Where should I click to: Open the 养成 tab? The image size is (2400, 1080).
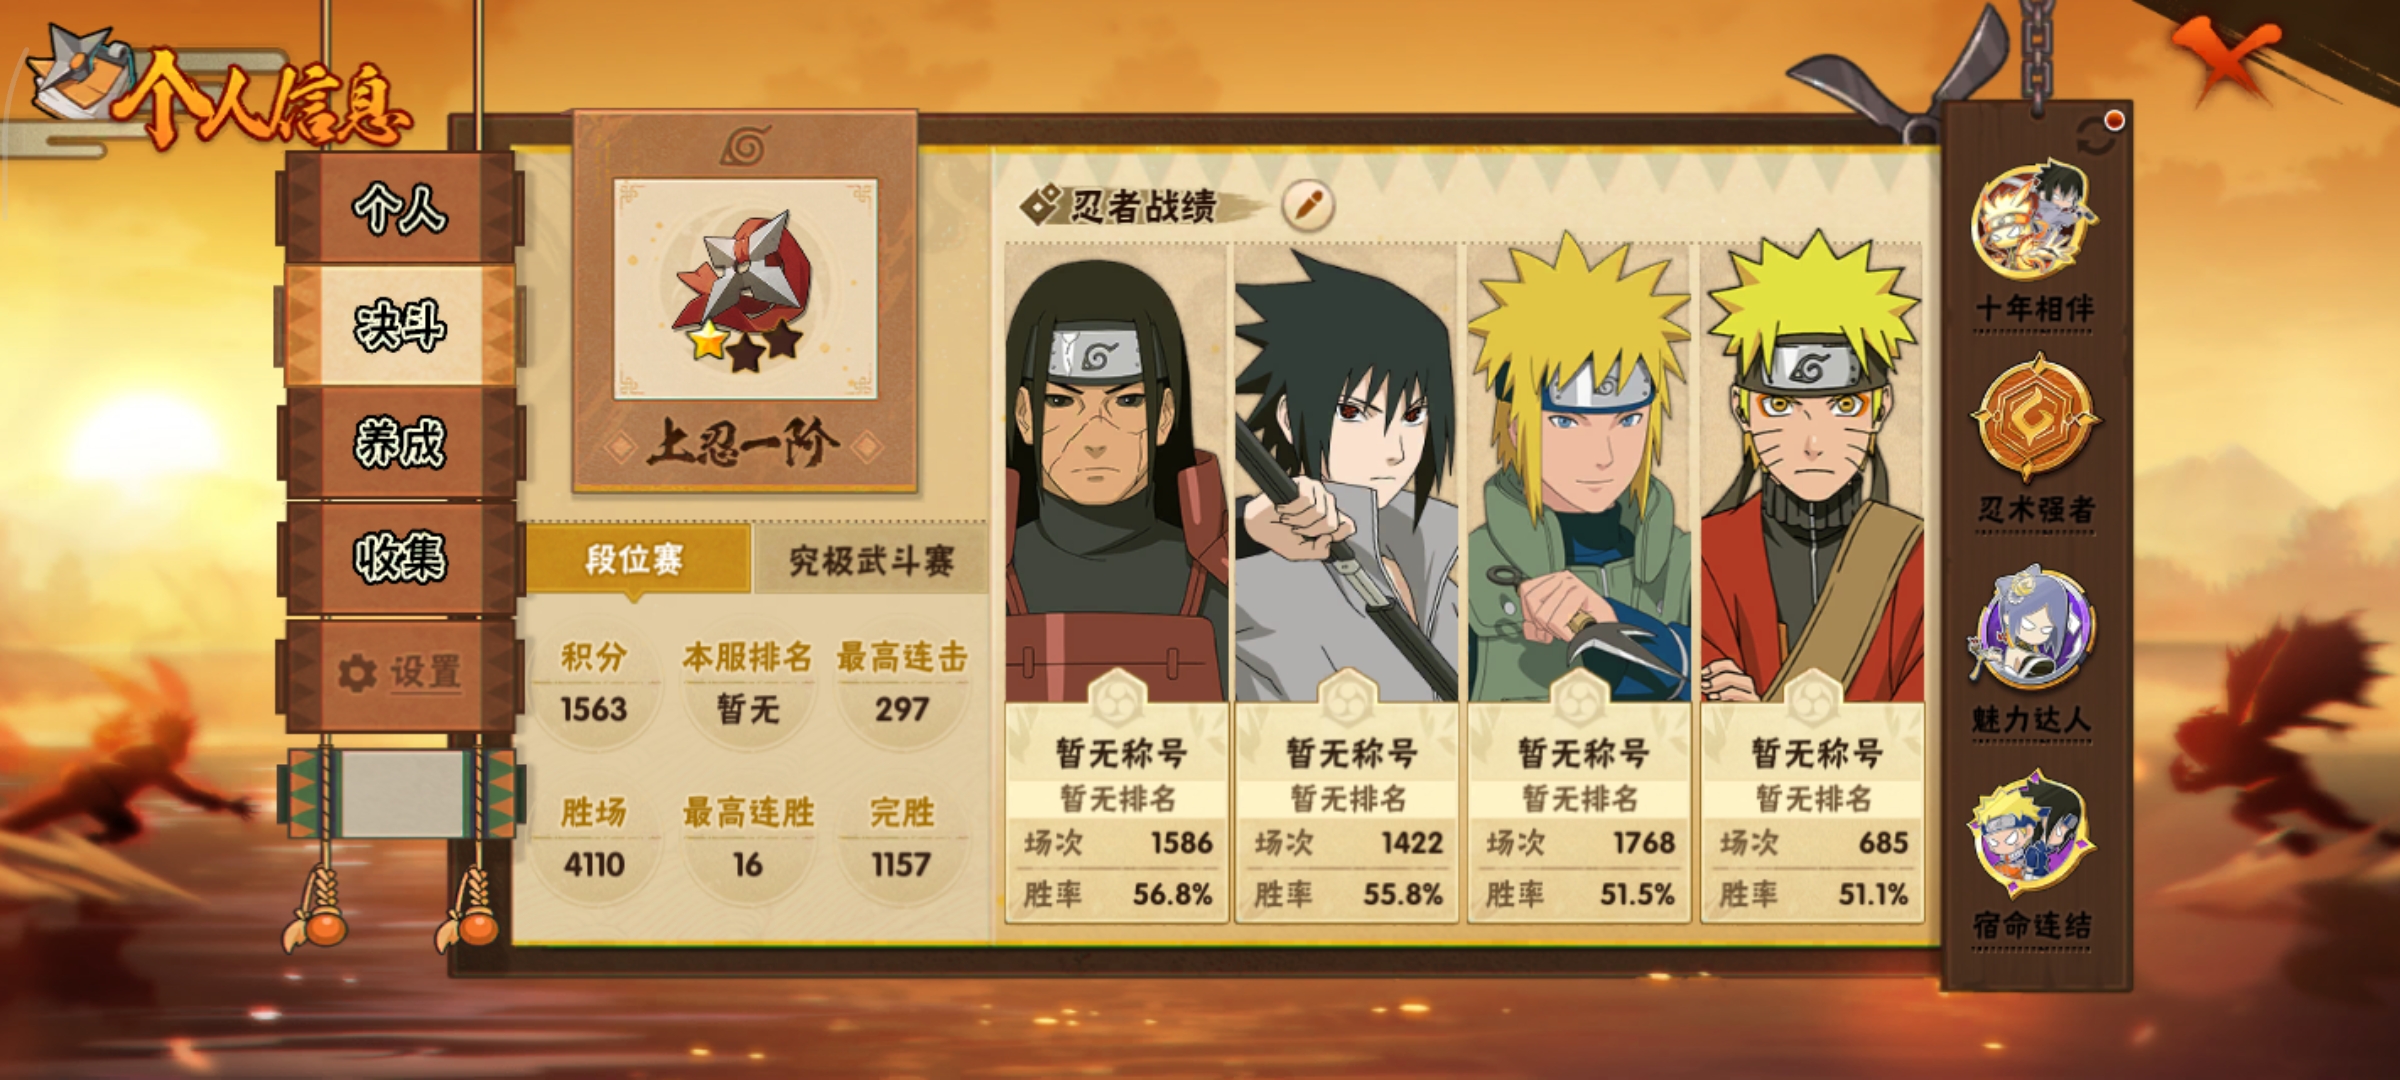coord(400,442)
